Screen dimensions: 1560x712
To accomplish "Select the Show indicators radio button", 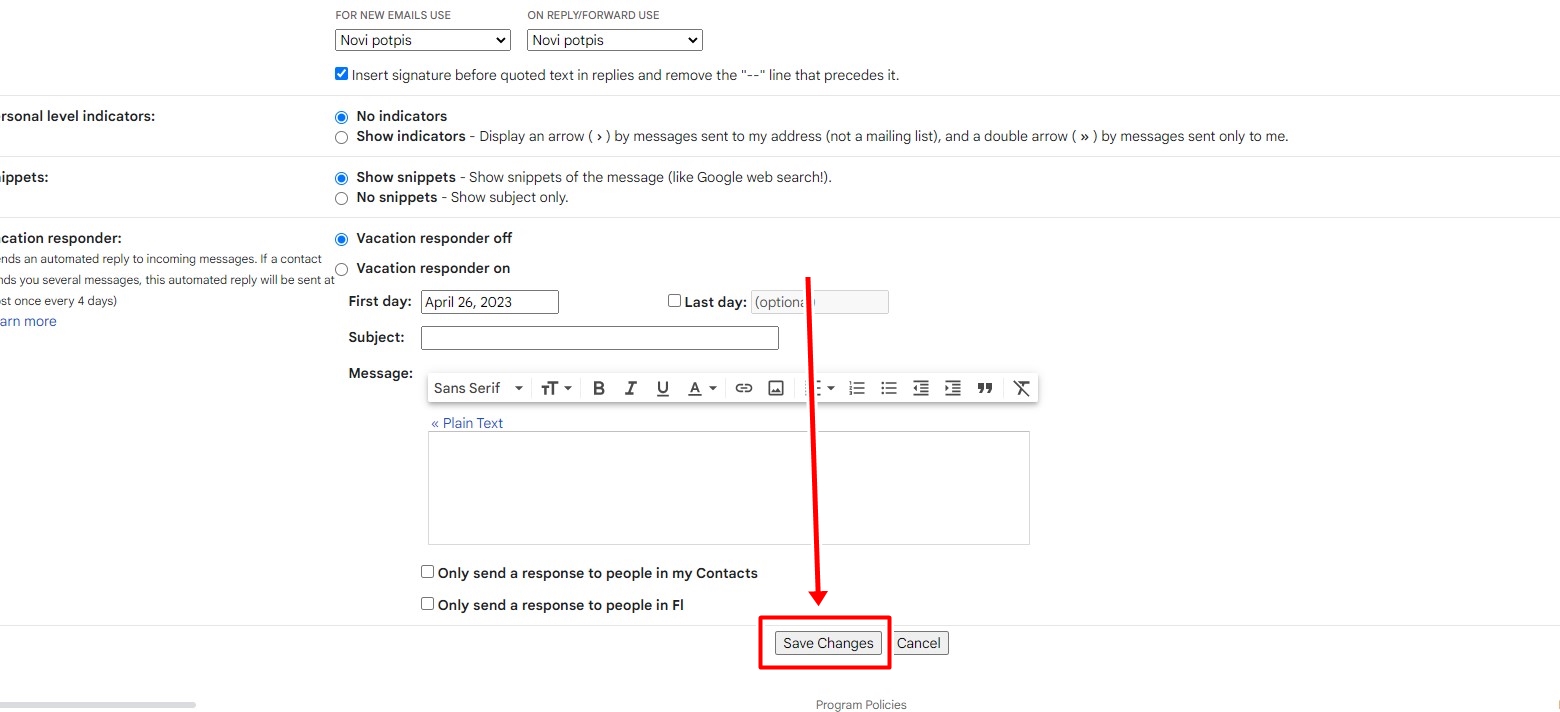I will (342, 137).
